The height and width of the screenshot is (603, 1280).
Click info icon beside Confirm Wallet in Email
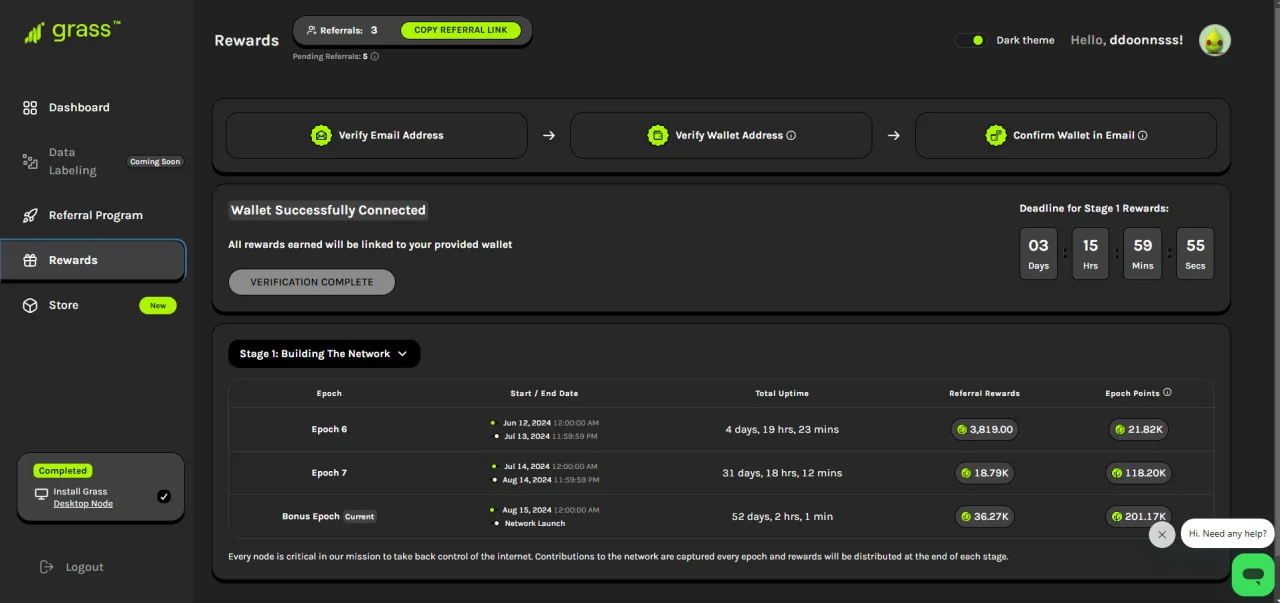[x=1143, y=135]
